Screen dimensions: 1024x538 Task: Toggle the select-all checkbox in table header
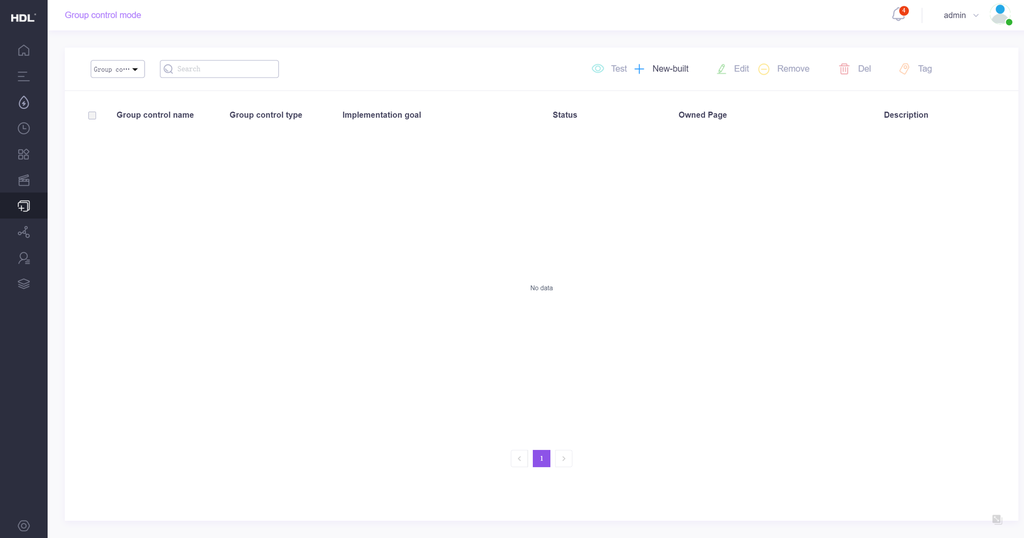click(92, 115)
